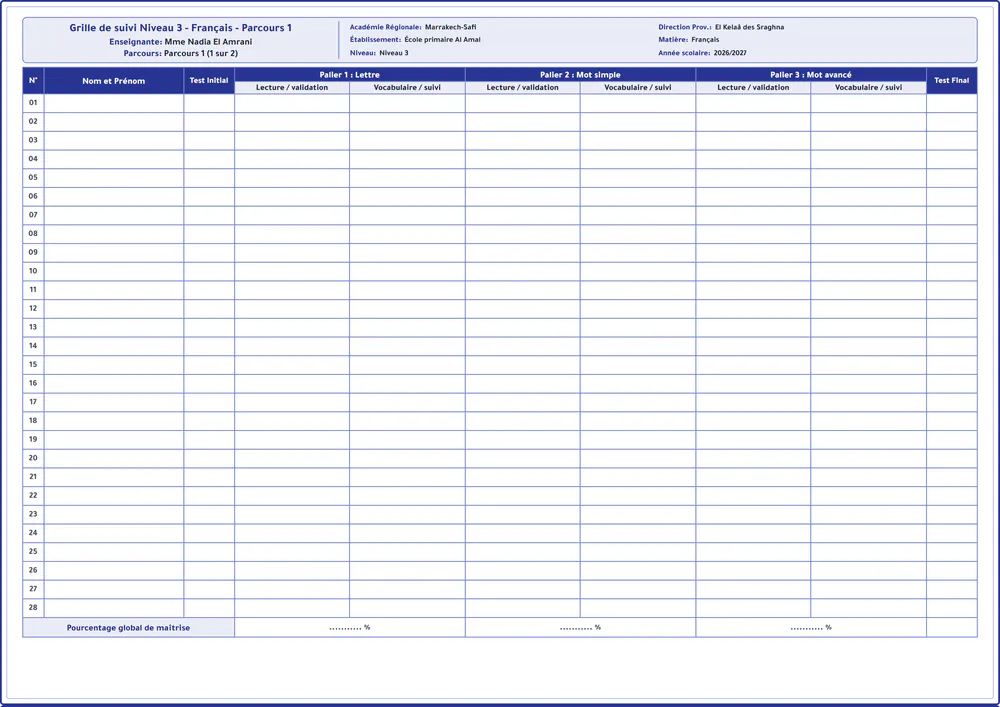Viewport: 1000px width, 707px height.
Task: Select the 'Test Initial' column header
Action: (209, 81)
